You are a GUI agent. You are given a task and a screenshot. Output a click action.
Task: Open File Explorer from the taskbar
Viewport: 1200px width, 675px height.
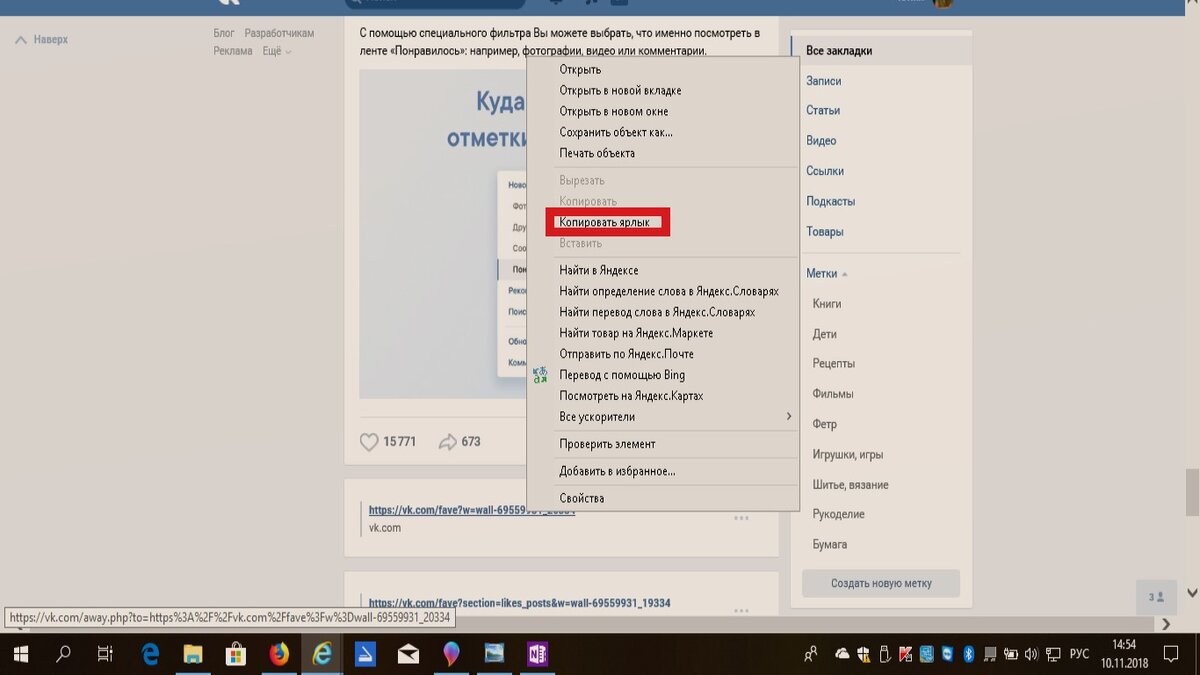click(x=194, y=654)
